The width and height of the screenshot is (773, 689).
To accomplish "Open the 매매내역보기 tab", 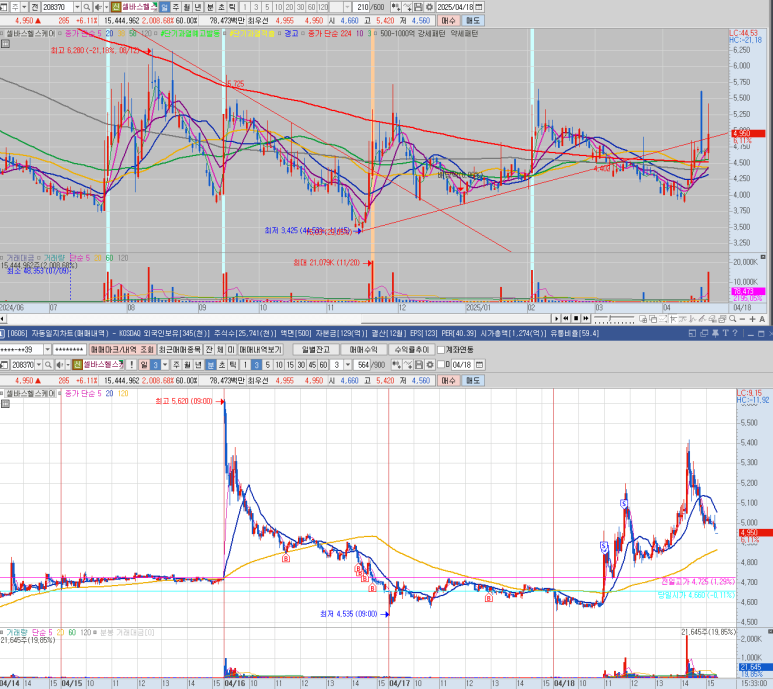I will 260,350.
